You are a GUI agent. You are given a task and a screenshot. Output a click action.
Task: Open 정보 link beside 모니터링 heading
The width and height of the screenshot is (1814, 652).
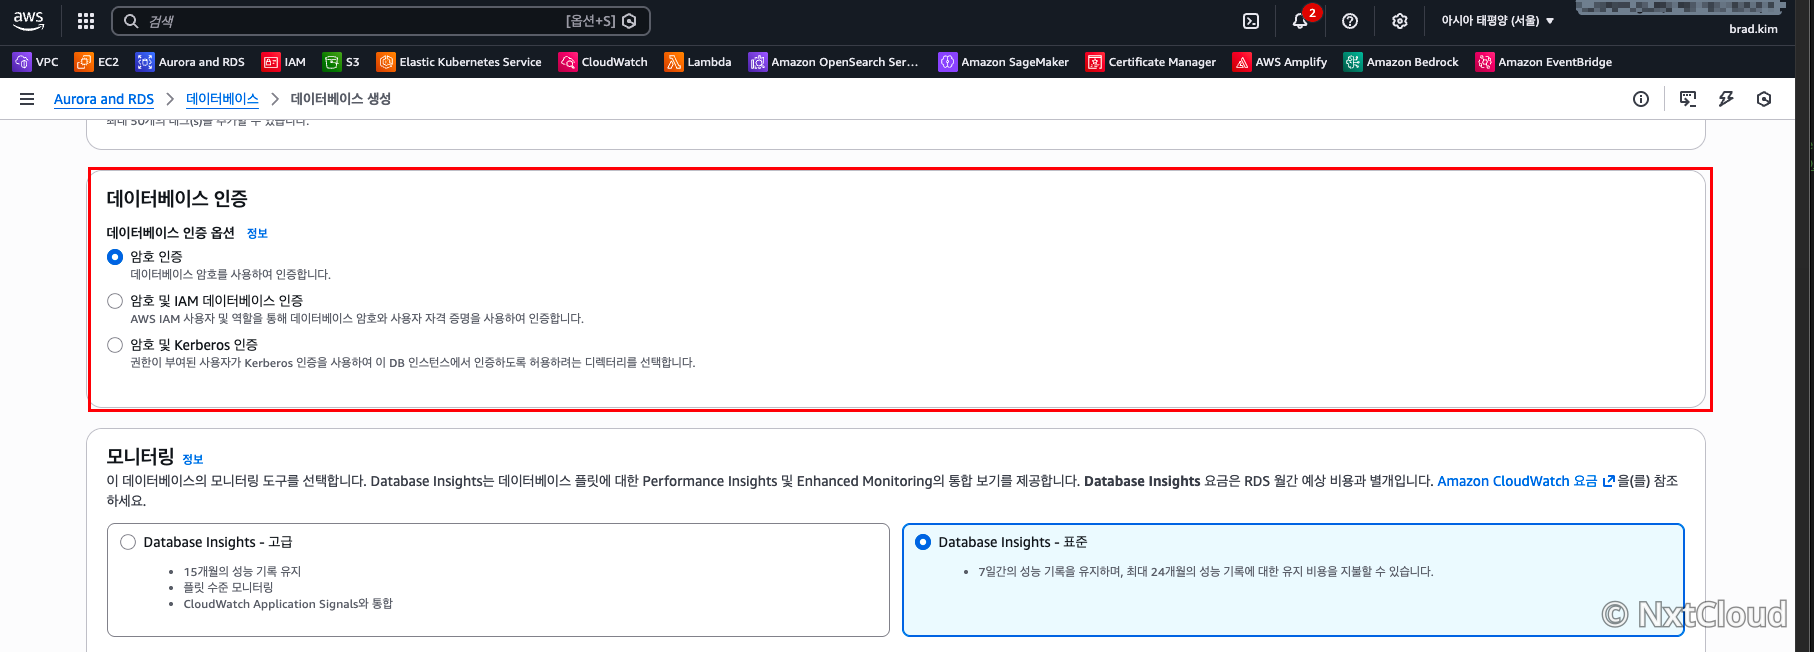click(193, 459)
